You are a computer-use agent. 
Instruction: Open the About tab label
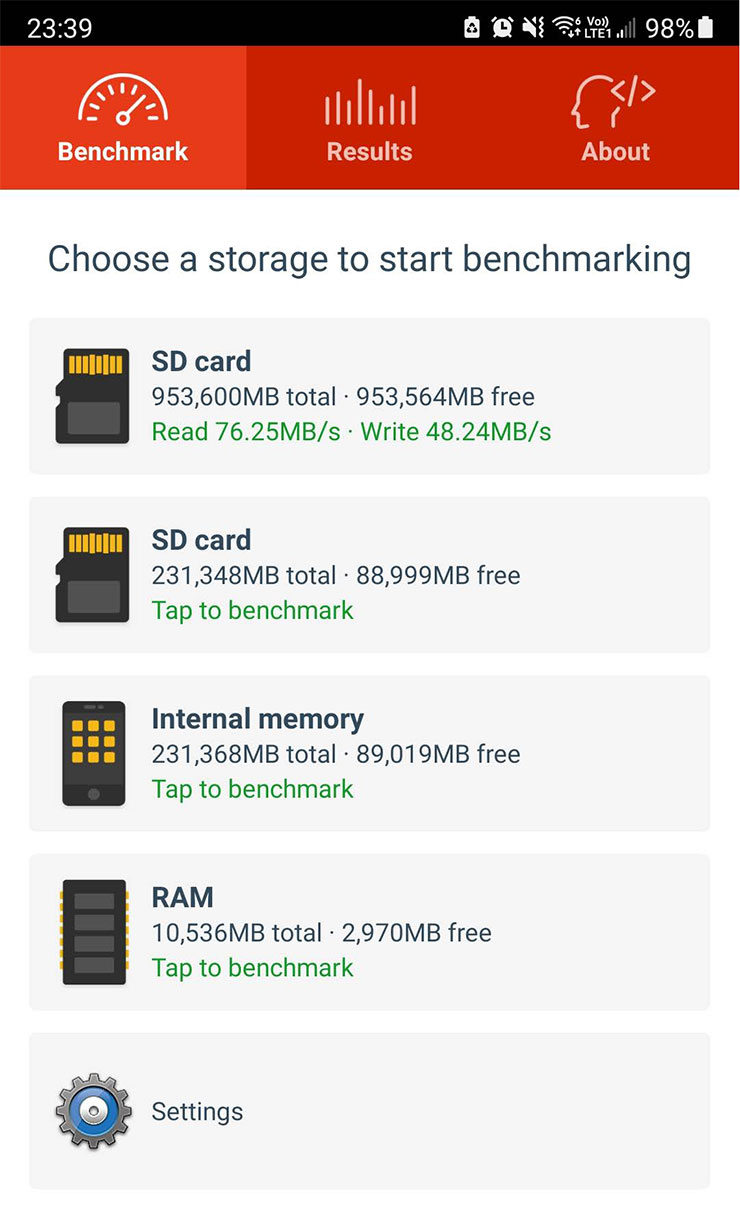coord(616,152)
